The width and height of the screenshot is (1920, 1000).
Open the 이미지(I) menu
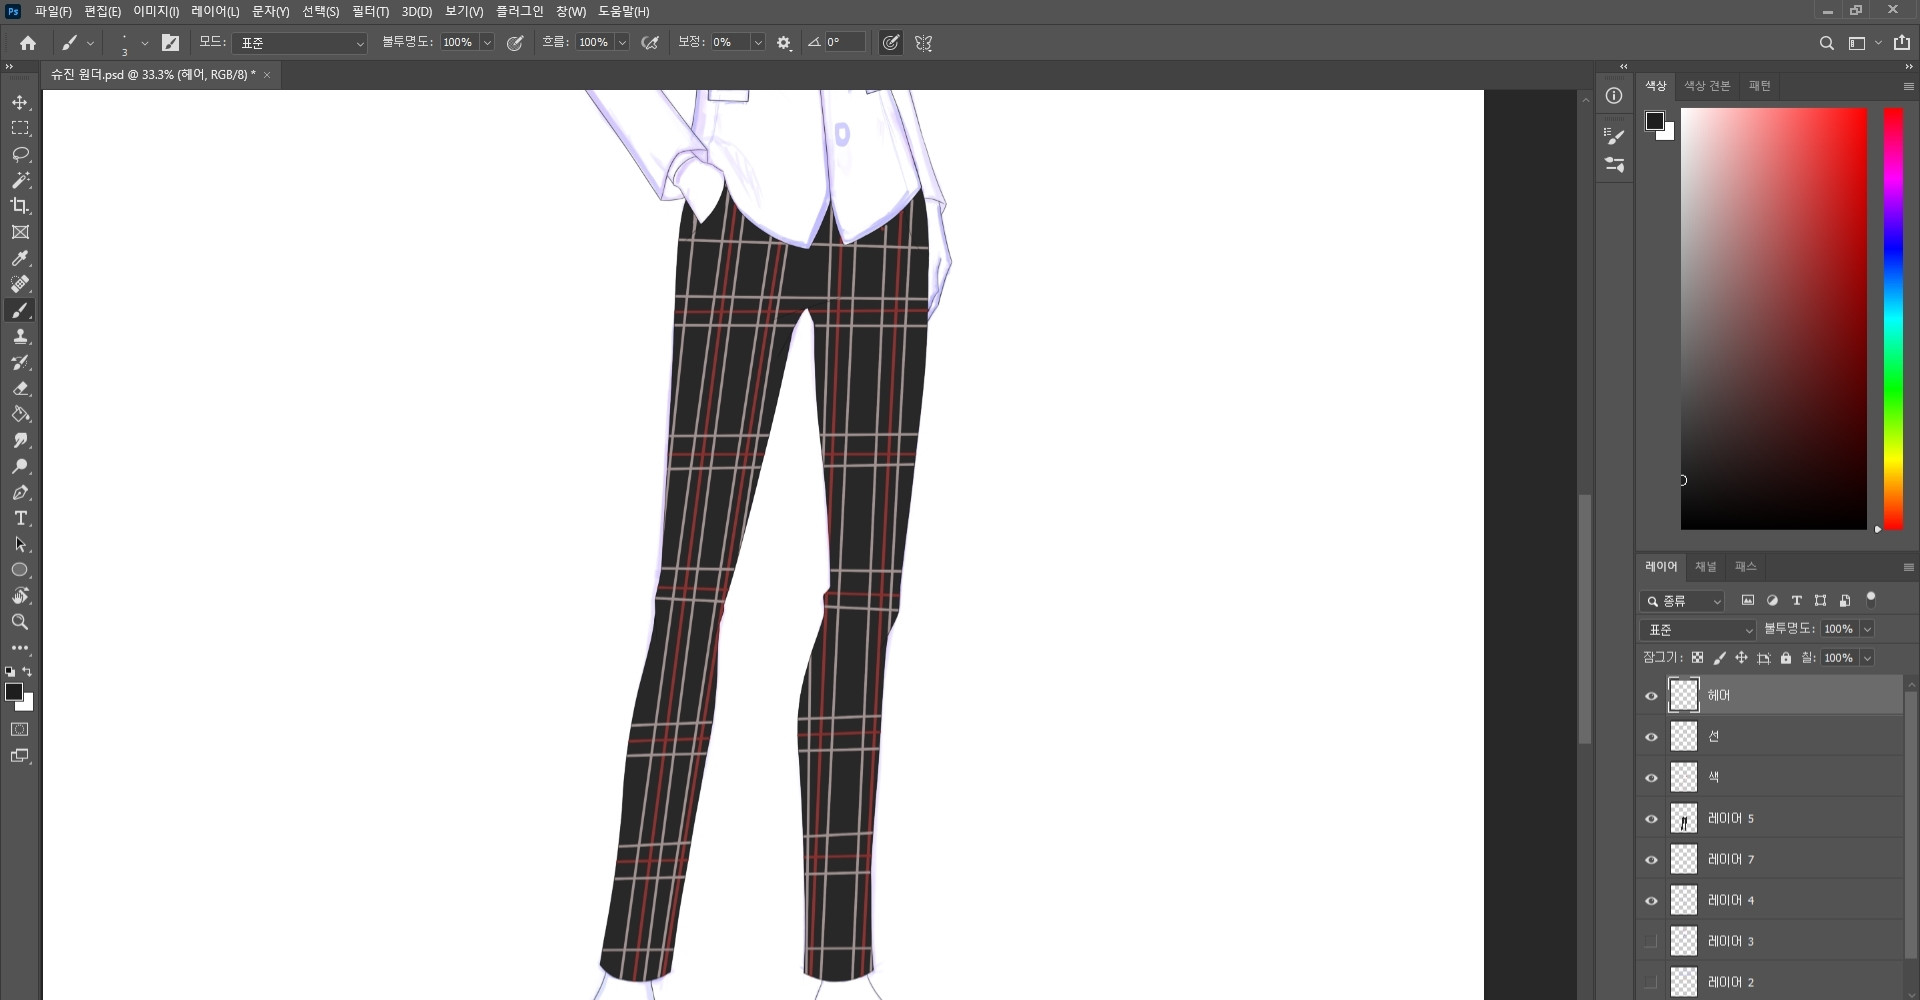[x=156, y=11]
